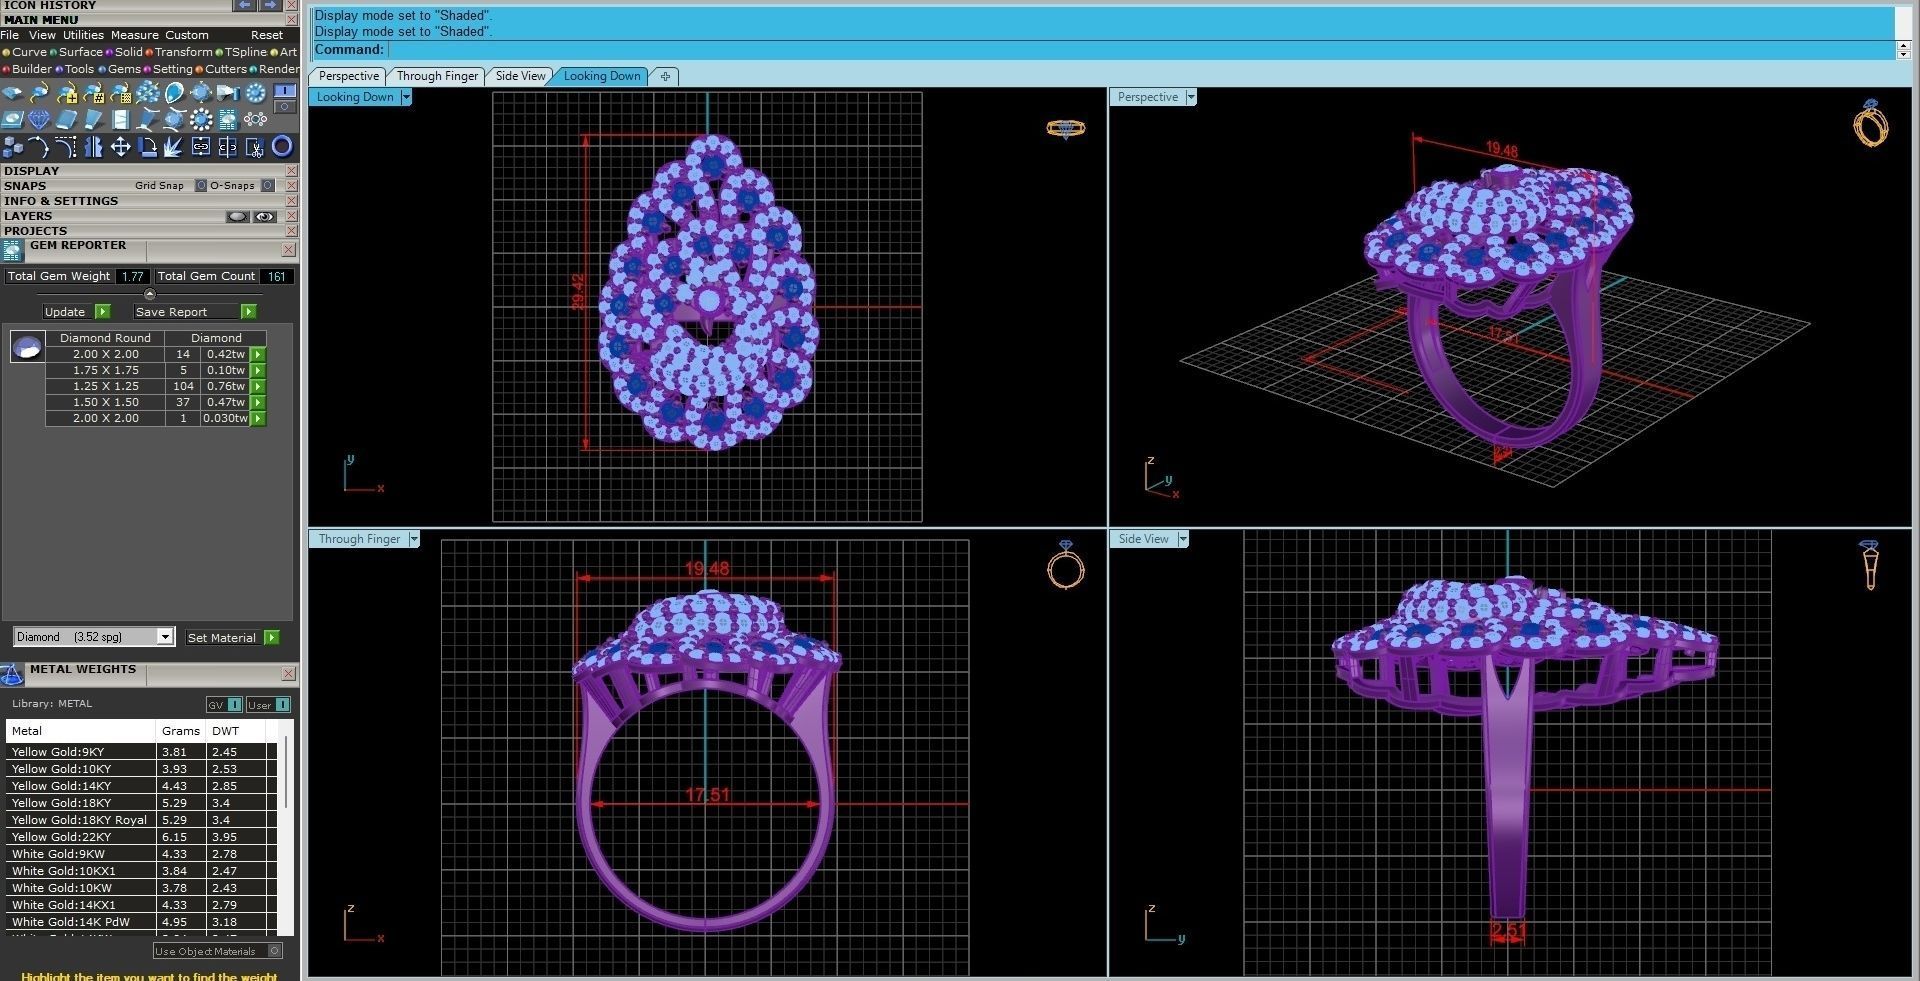
Task: Select the gem-on-curve number (#) tool
Action: click(94, 93)
